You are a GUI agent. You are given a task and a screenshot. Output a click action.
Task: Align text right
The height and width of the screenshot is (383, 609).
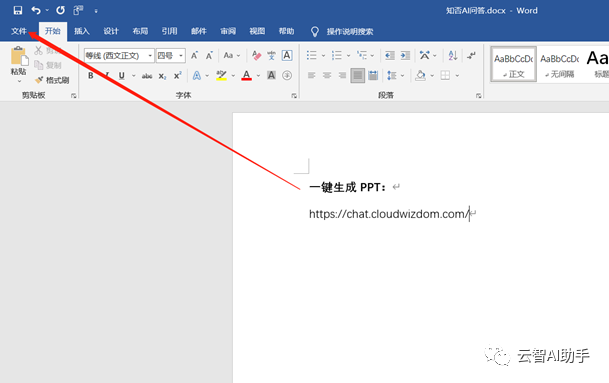[342, 75]
